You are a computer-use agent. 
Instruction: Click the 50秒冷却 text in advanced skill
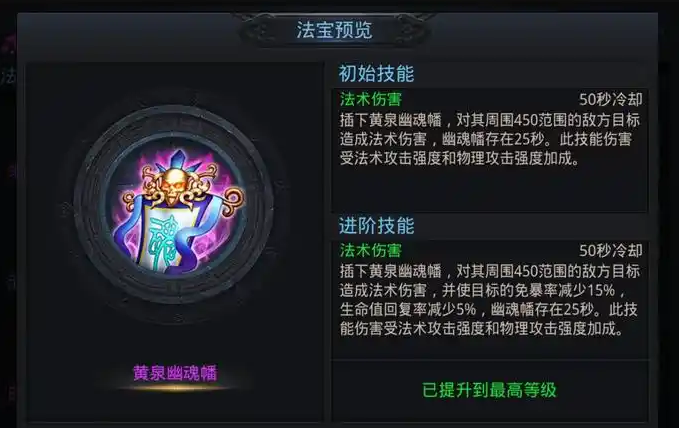point(611,250)
